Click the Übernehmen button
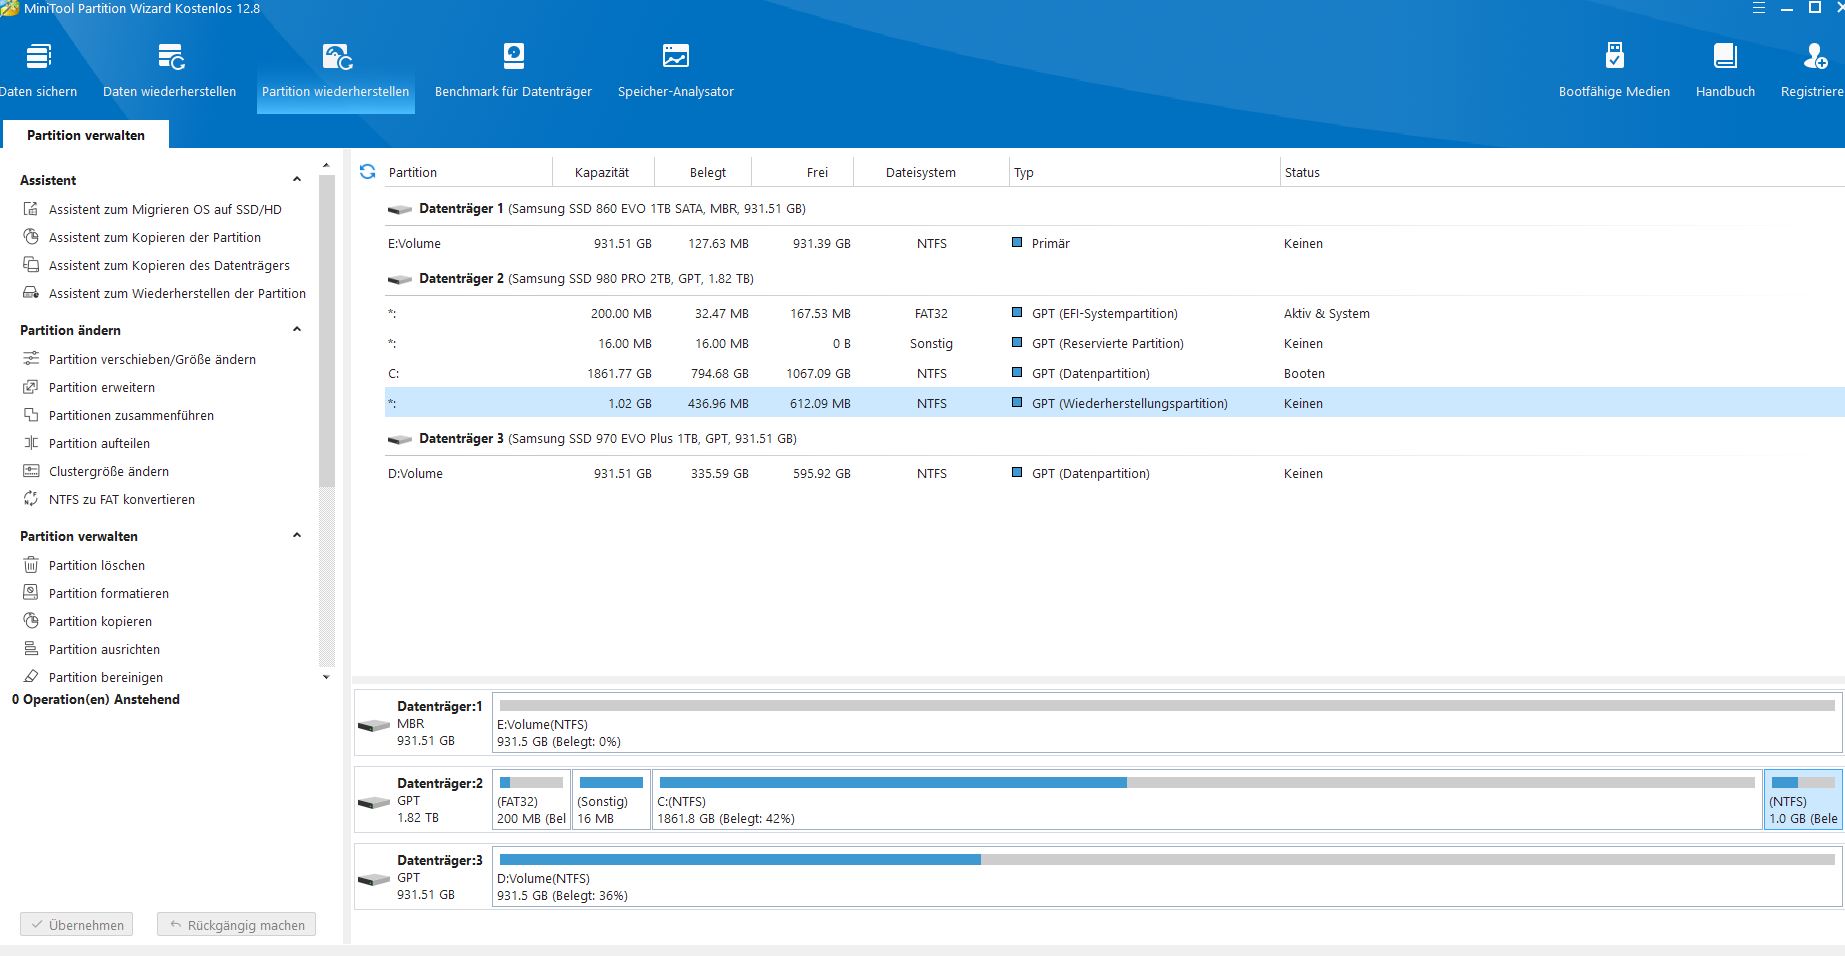1845x956 pixels. [x=76, y=925]
